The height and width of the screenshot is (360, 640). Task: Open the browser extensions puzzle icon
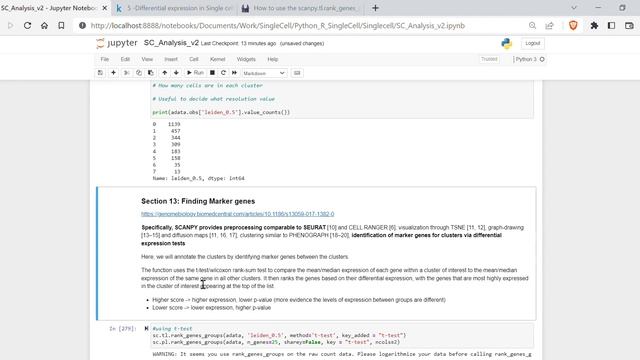(594, 25)
